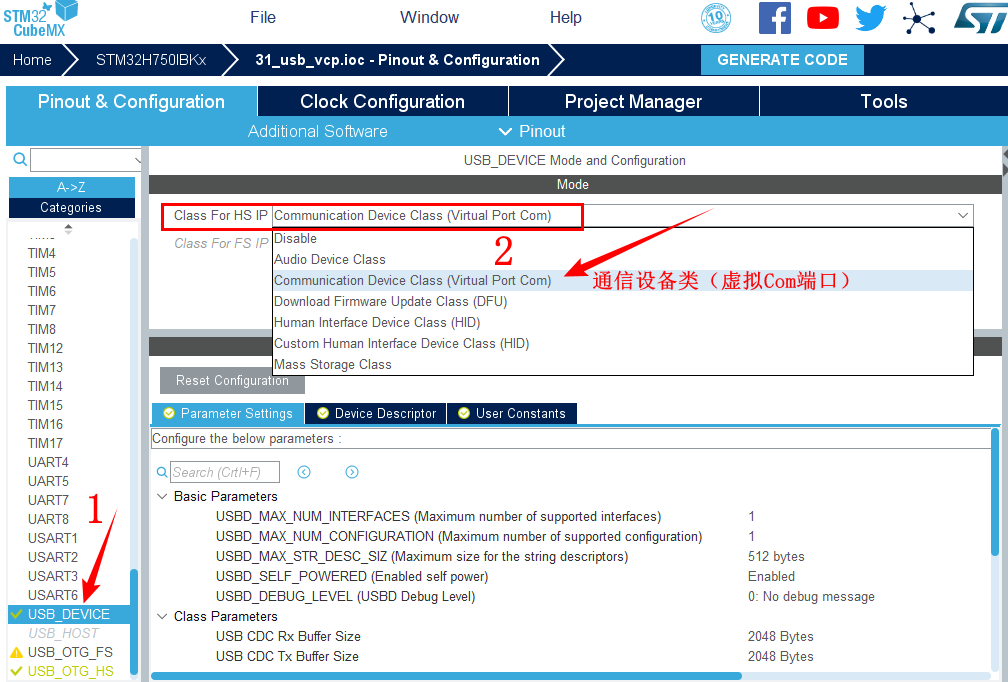
Task: Click the Facebook icon in header
Action: (x=774, y=18)
